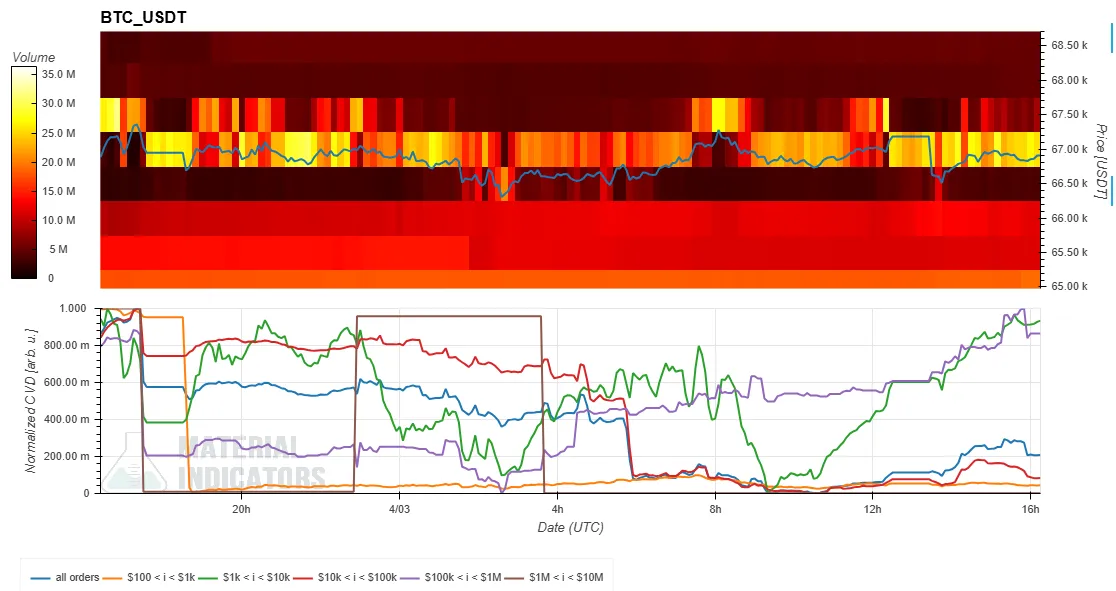Screen dimensions: 1116x591
Task: Click the 4/03 date tick on time axis
Action: pos(398,509)
